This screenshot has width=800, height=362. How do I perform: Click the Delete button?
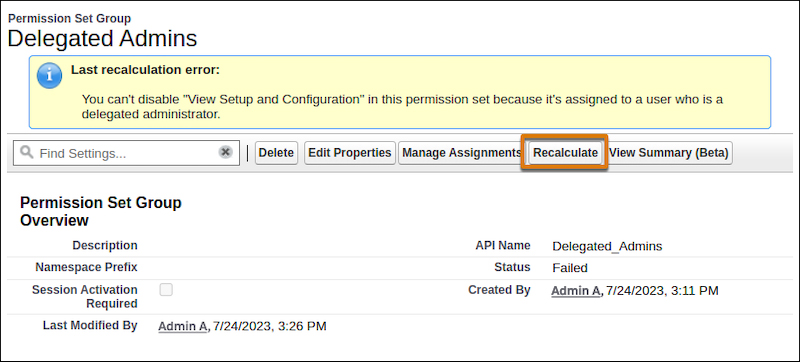coord(276,153)
